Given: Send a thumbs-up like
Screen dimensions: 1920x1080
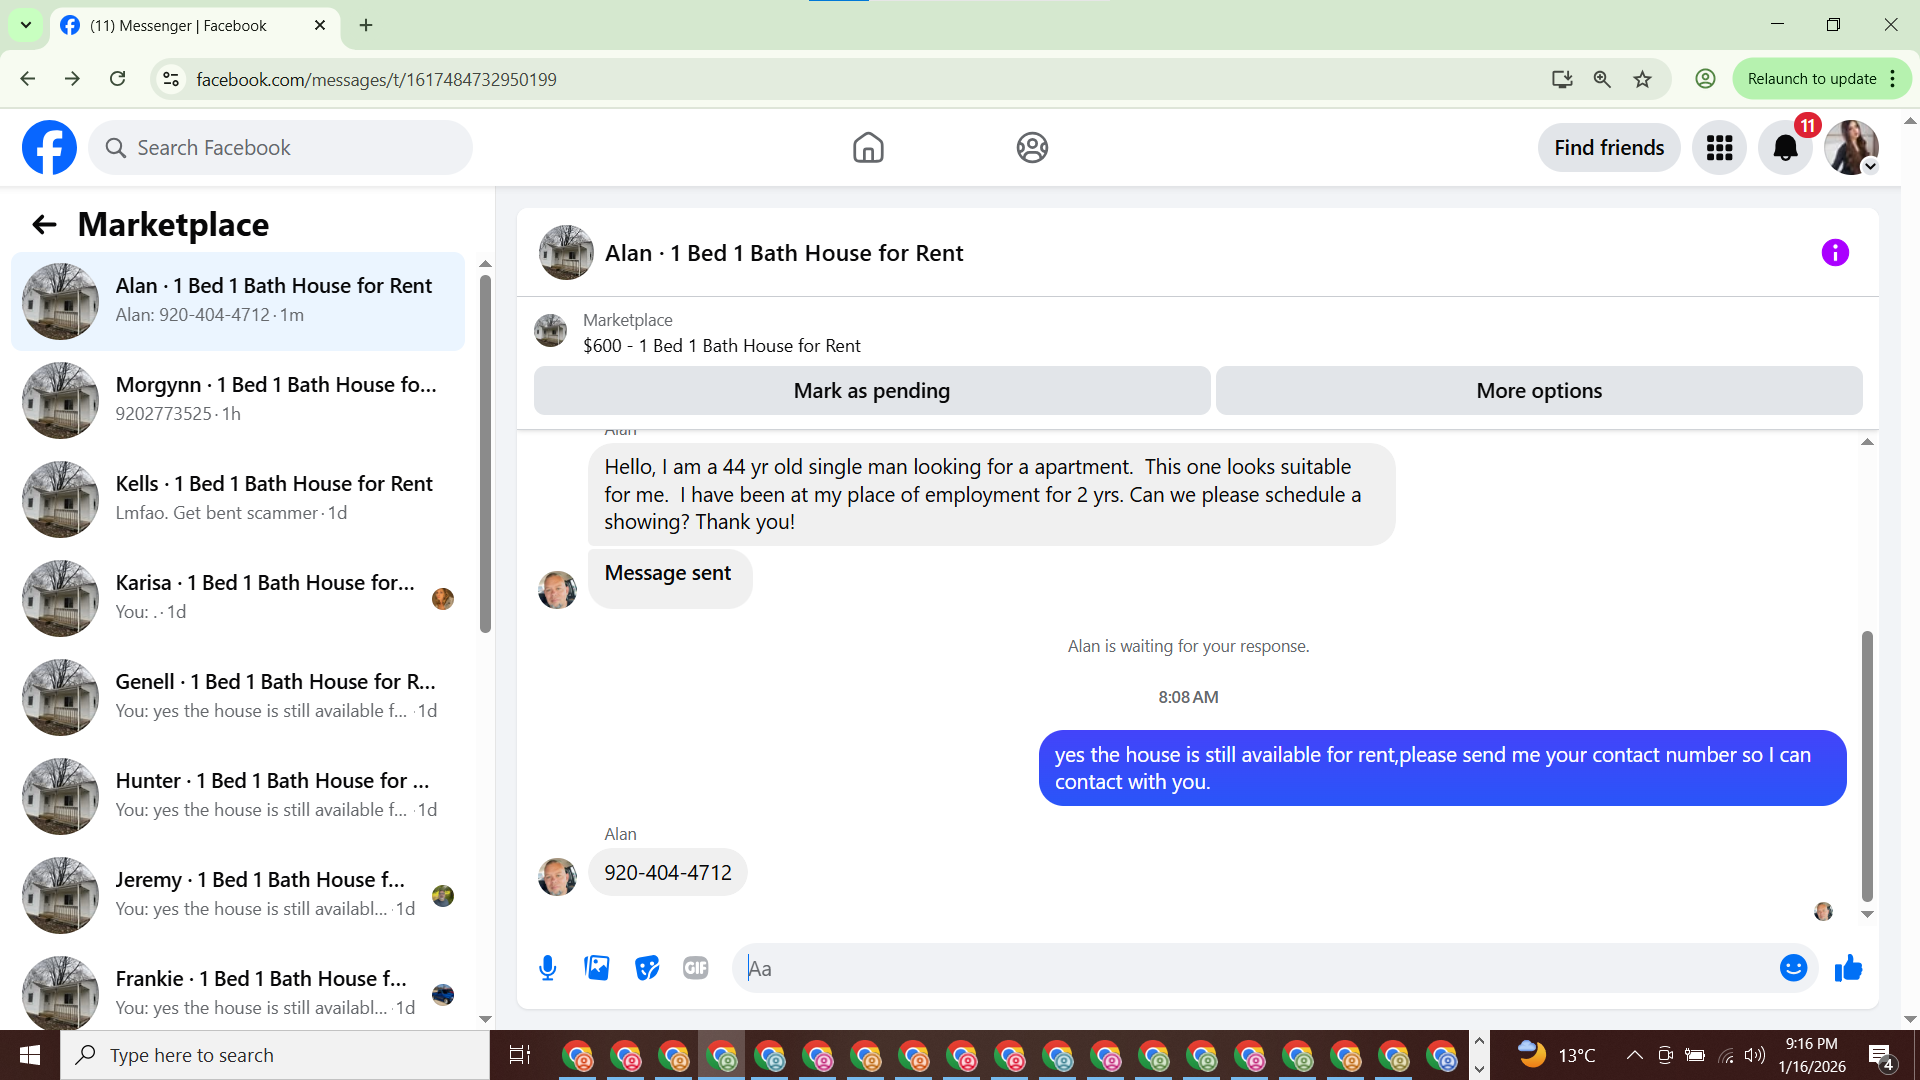Looking at the screenshot, I should [1848, 968].
